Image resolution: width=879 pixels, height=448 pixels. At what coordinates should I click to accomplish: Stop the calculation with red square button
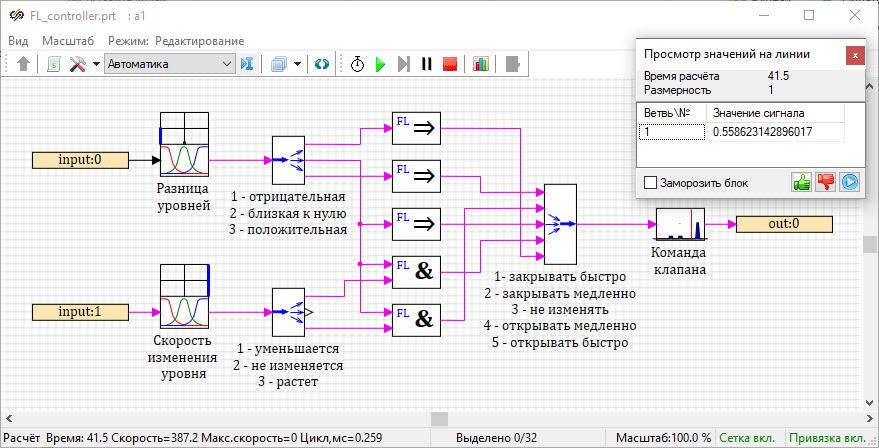click(x=450, y=64)
